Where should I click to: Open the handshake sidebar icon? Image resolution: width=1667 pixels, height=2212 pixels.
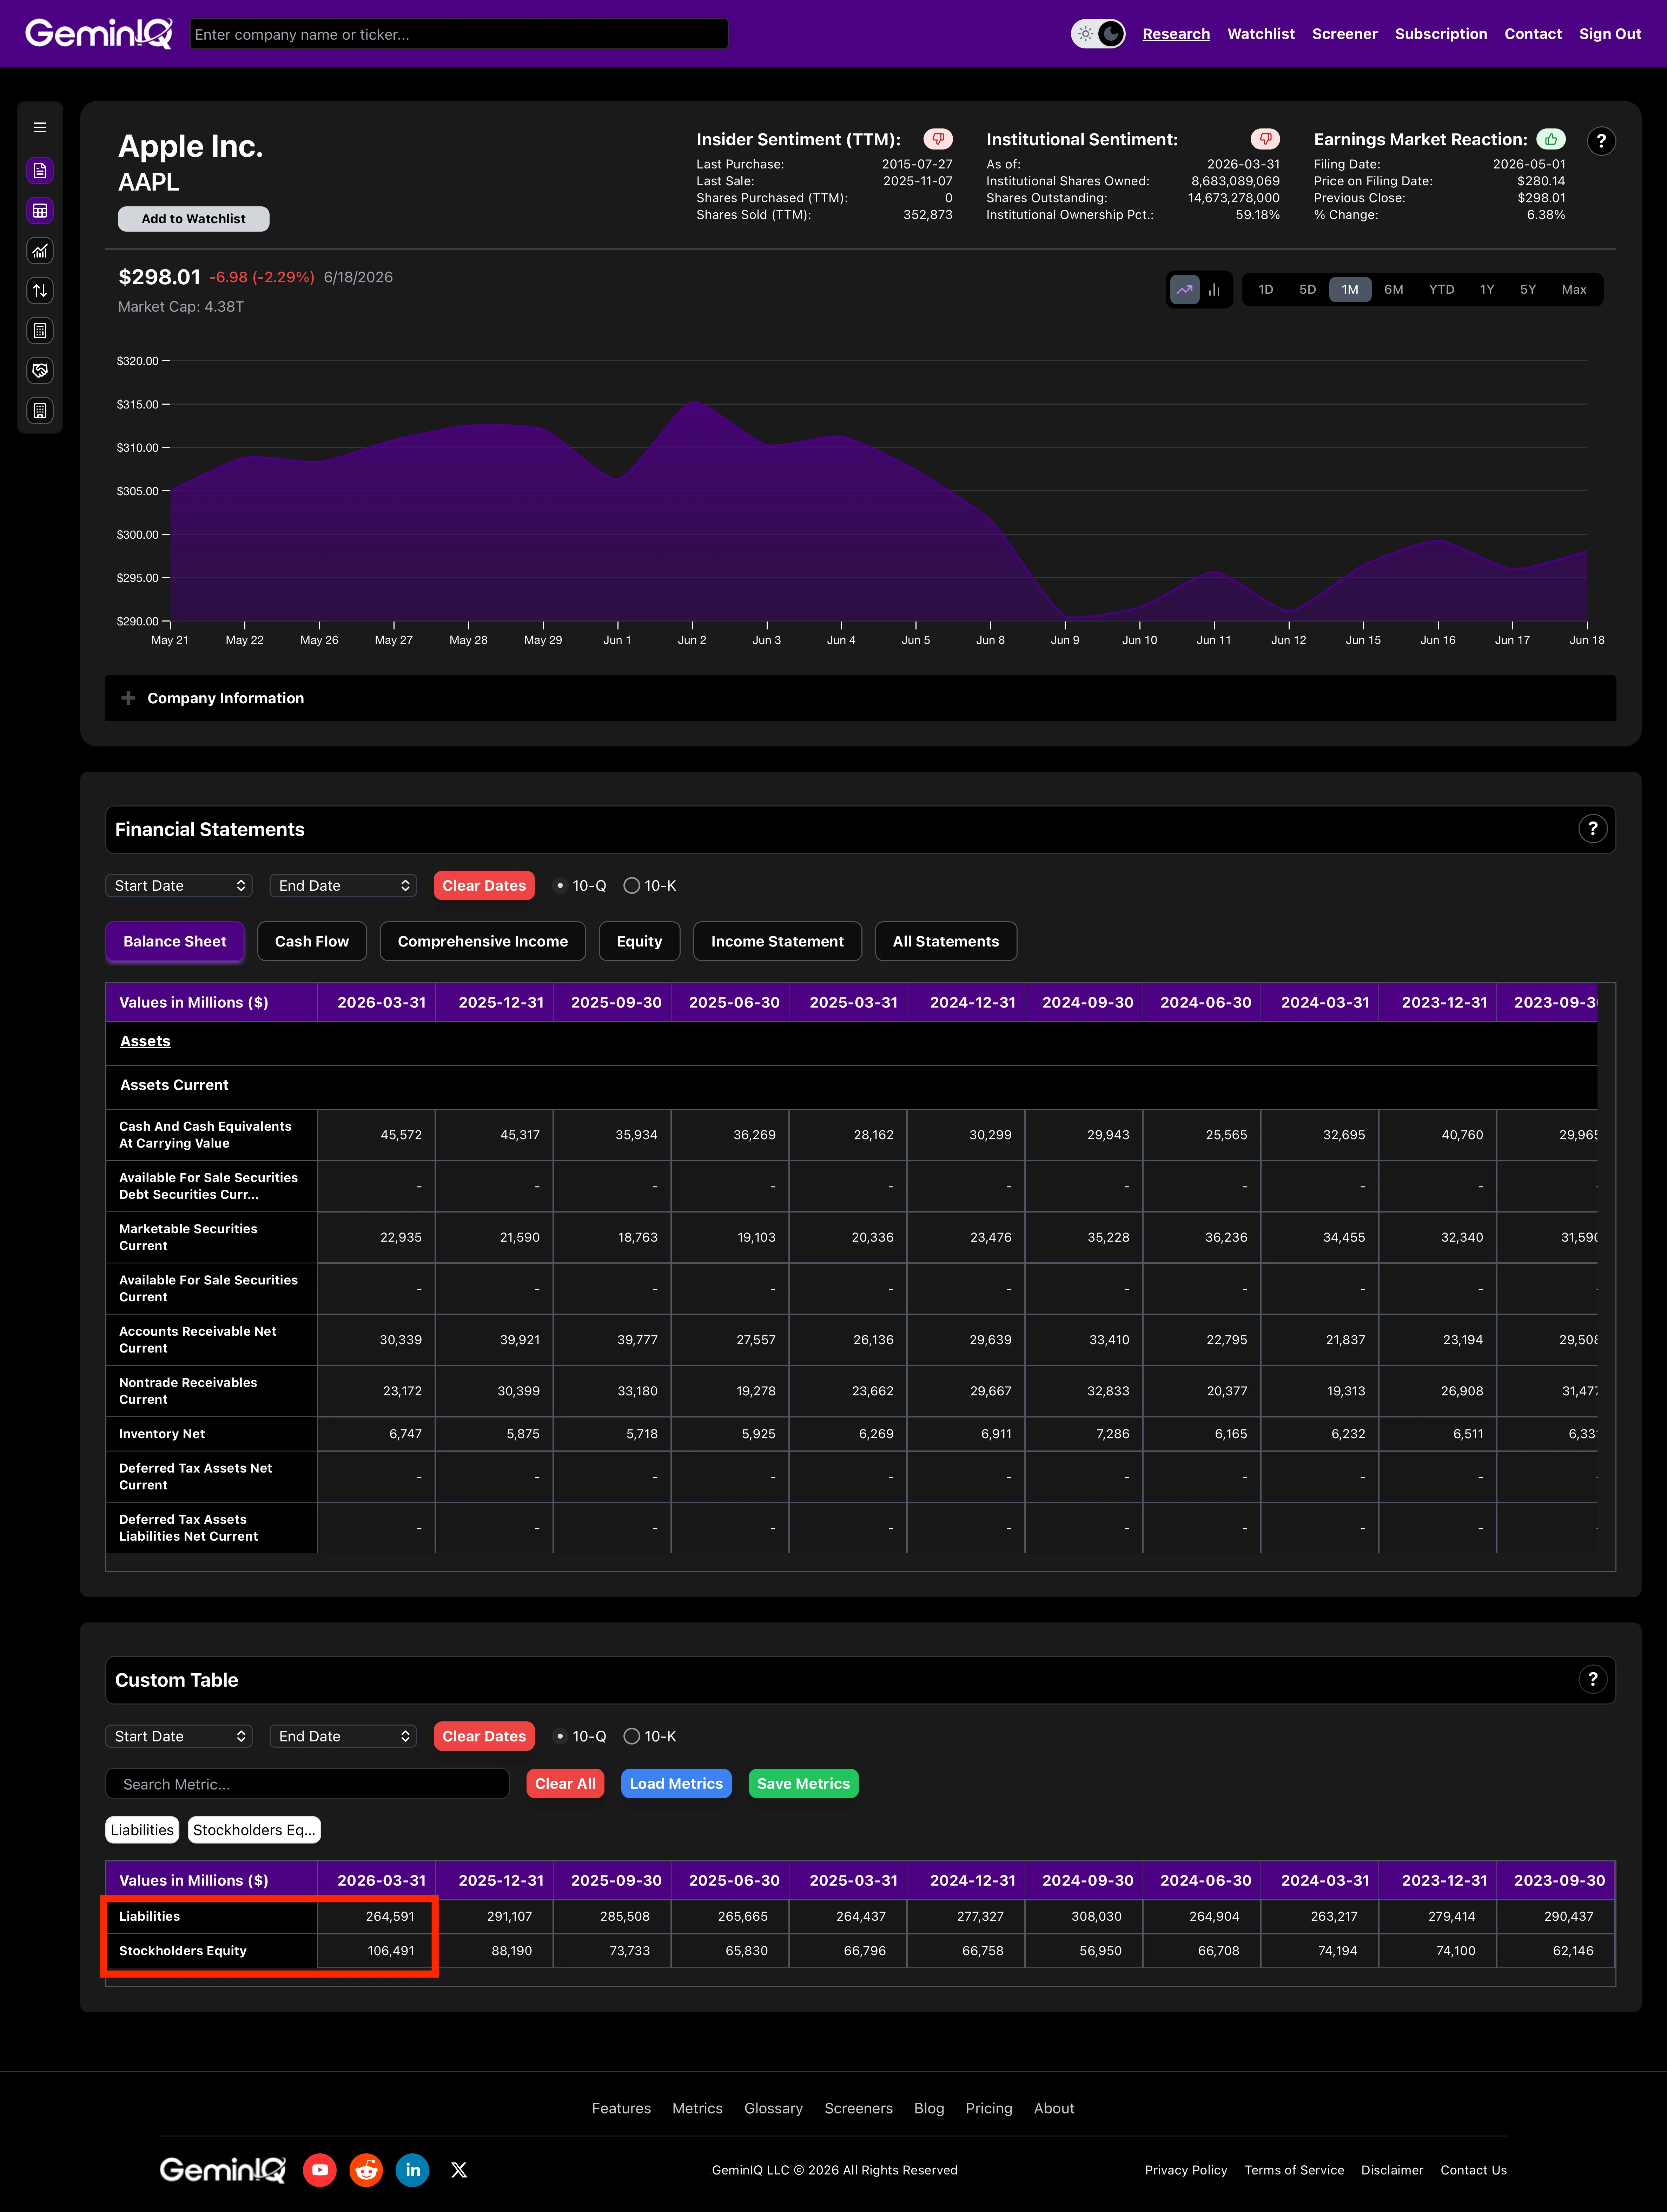40,371
